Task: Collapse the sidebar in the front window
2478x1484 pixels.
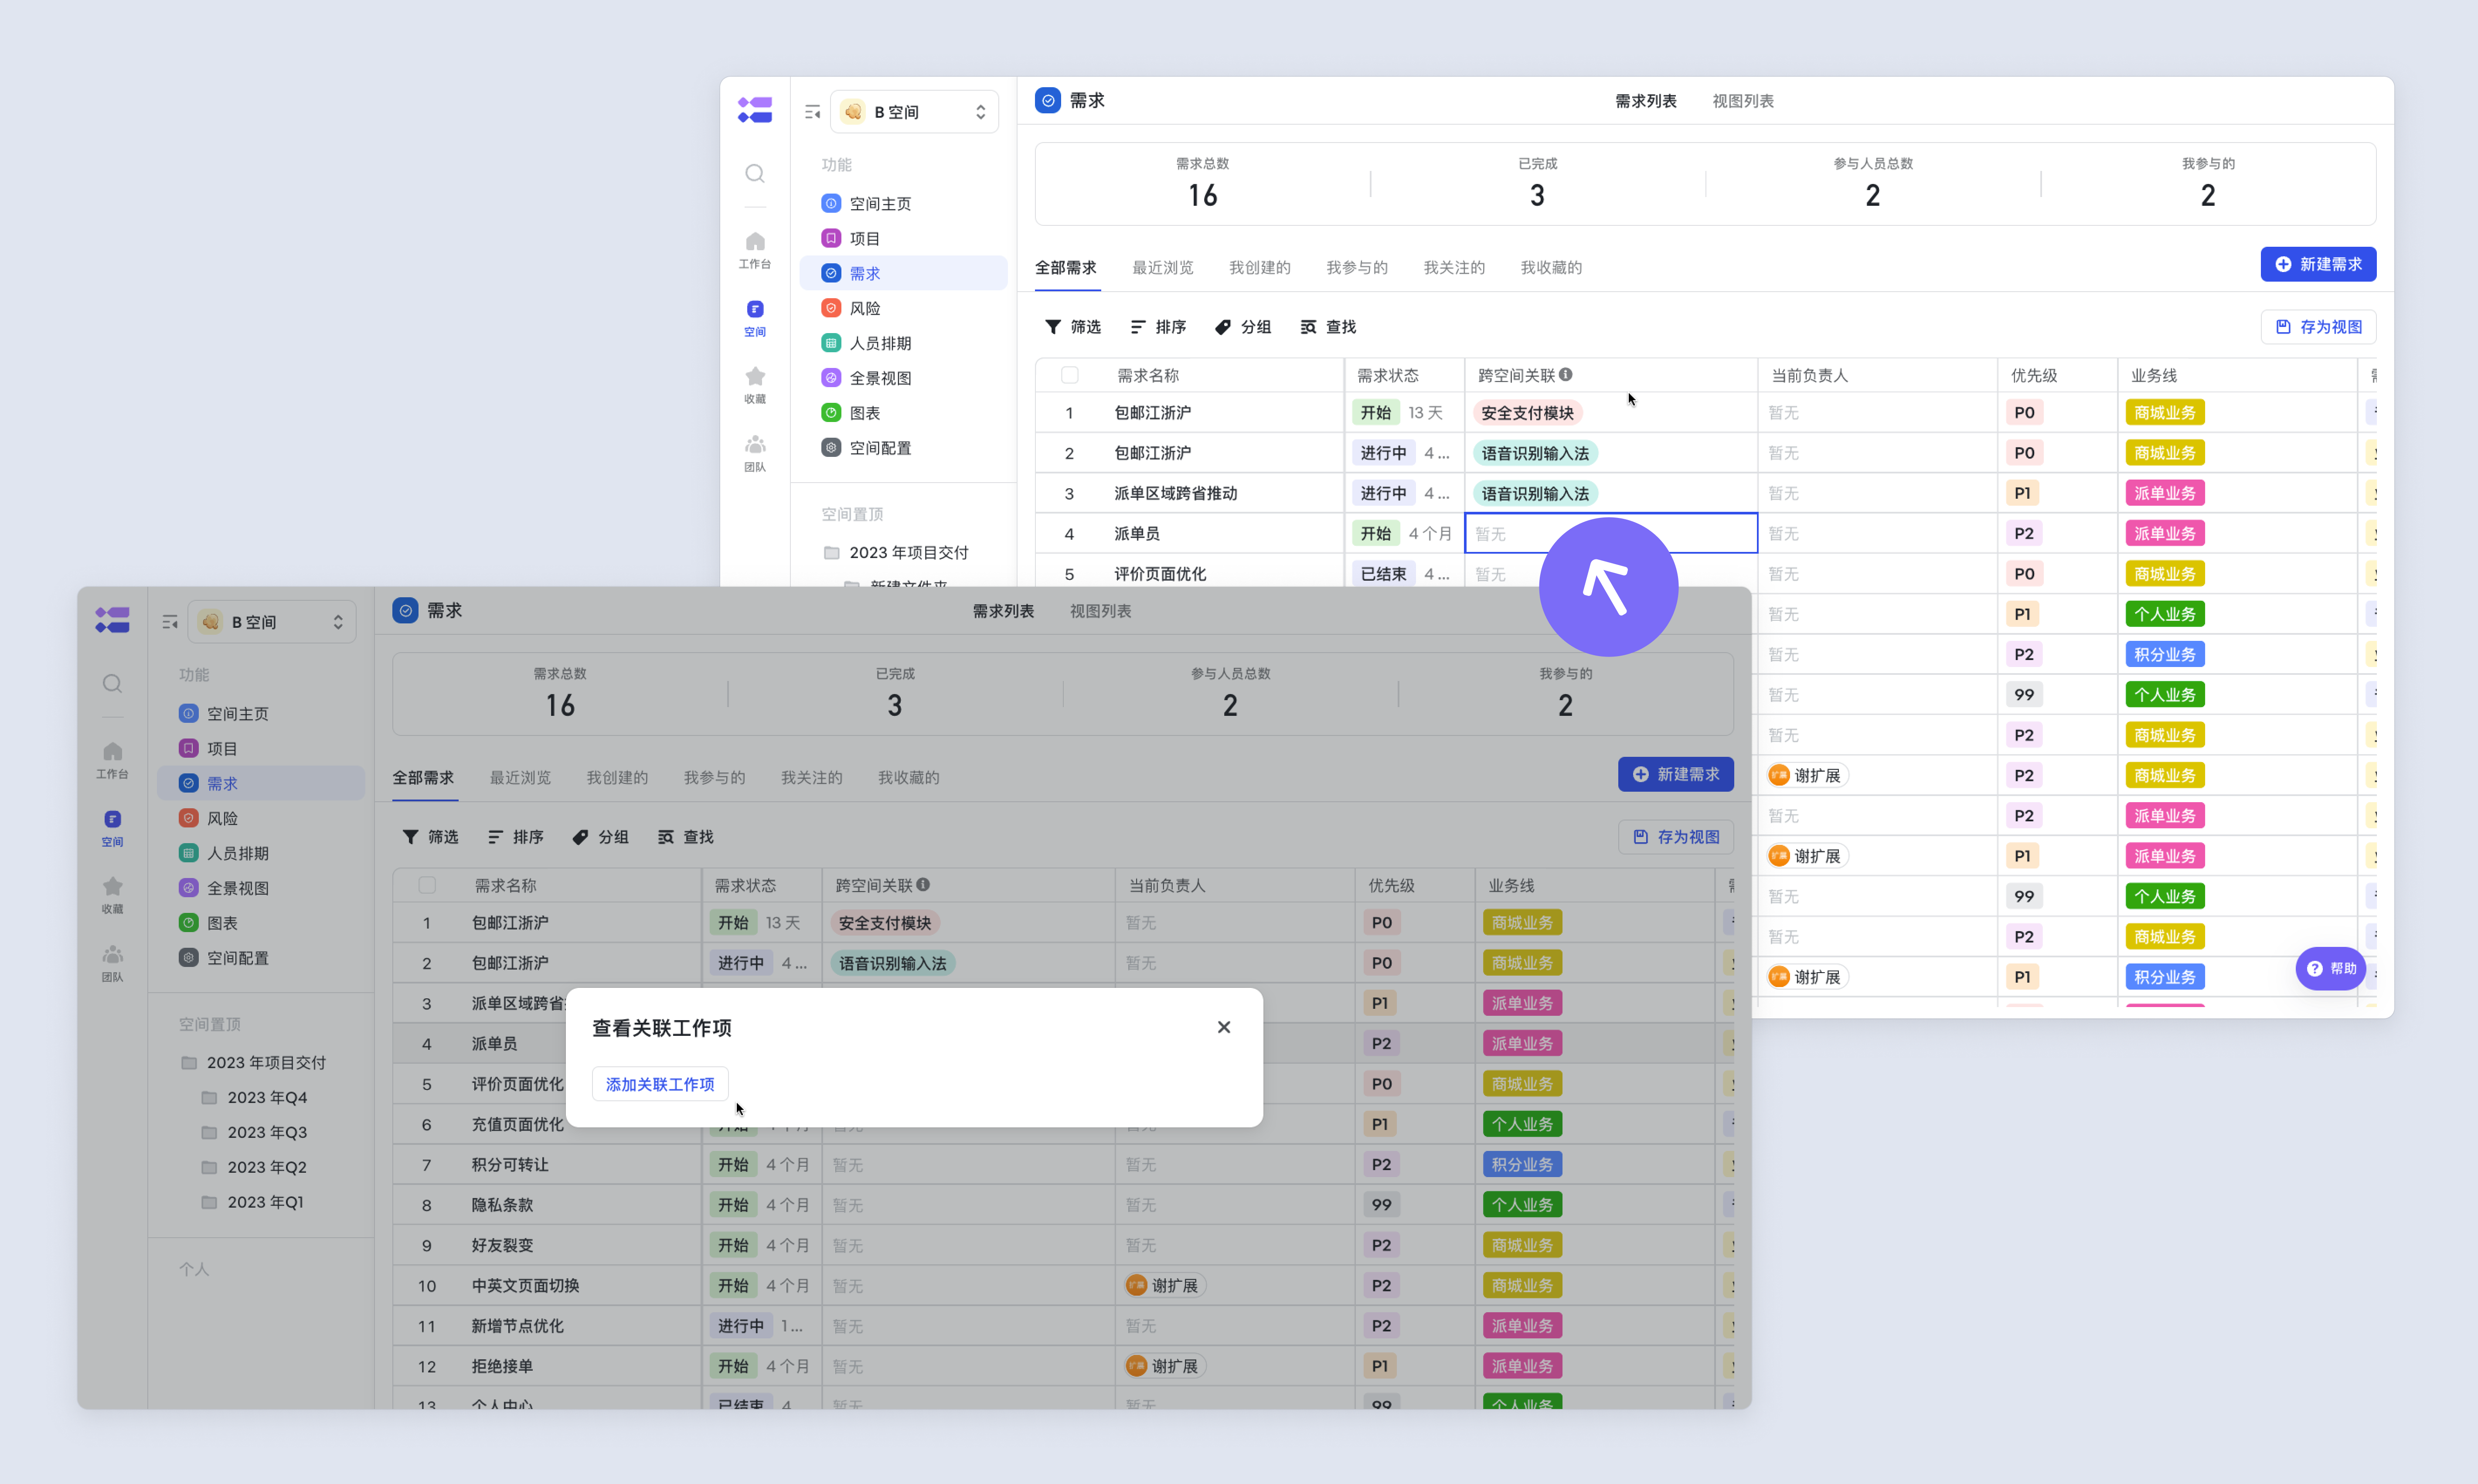Action: click(x=169, y=622)
